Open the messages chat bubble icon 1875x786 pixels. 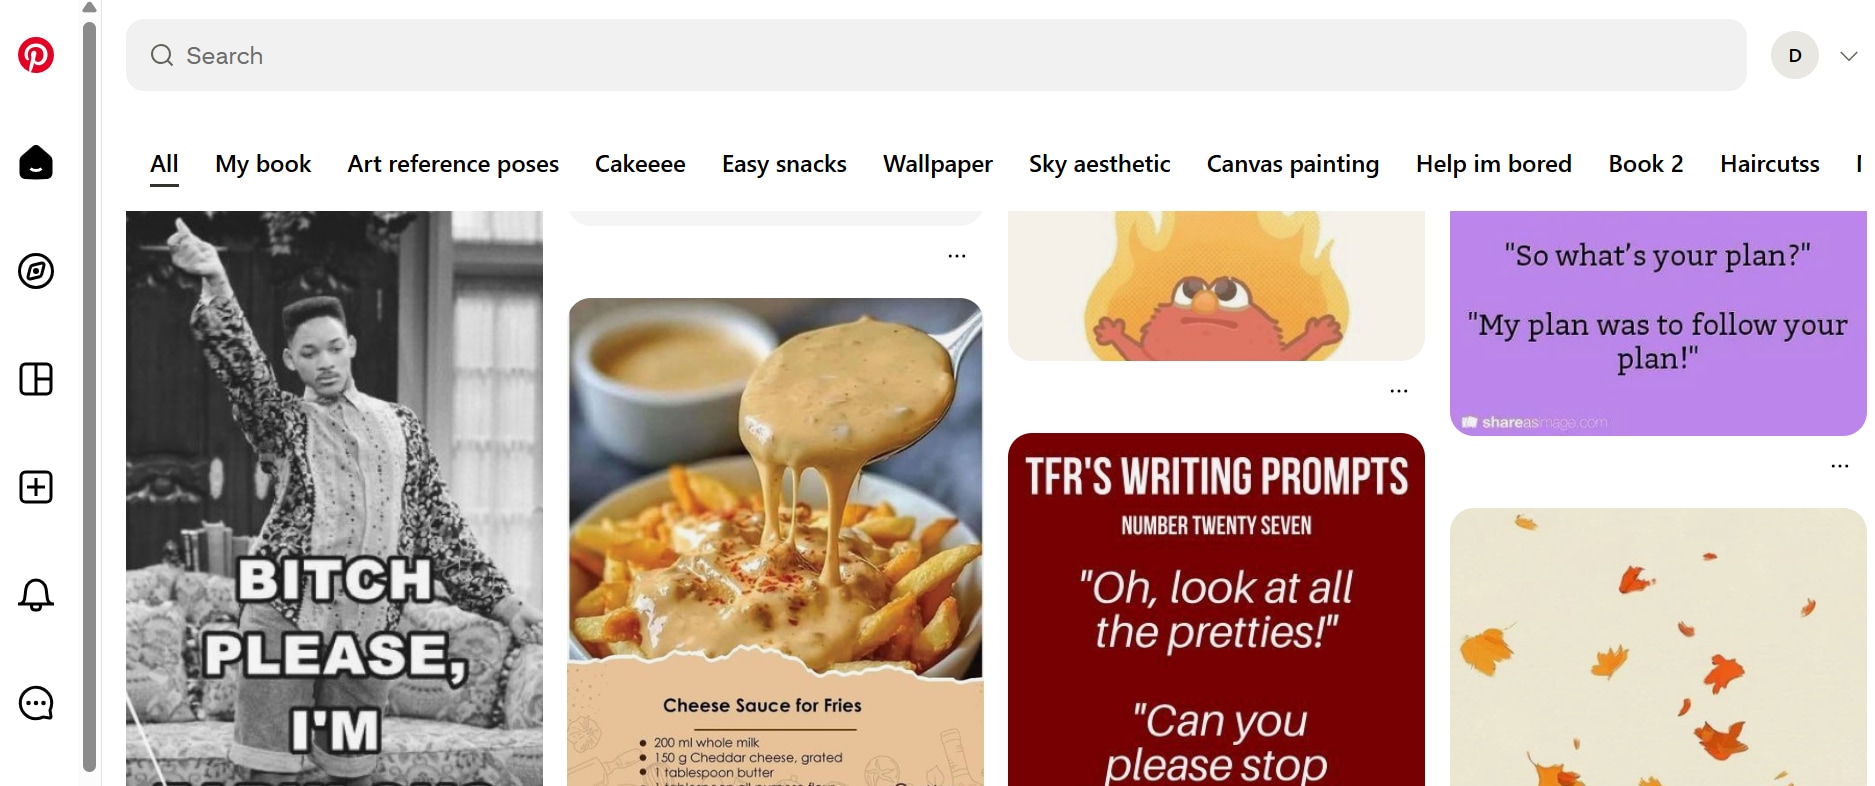point(36,703)
